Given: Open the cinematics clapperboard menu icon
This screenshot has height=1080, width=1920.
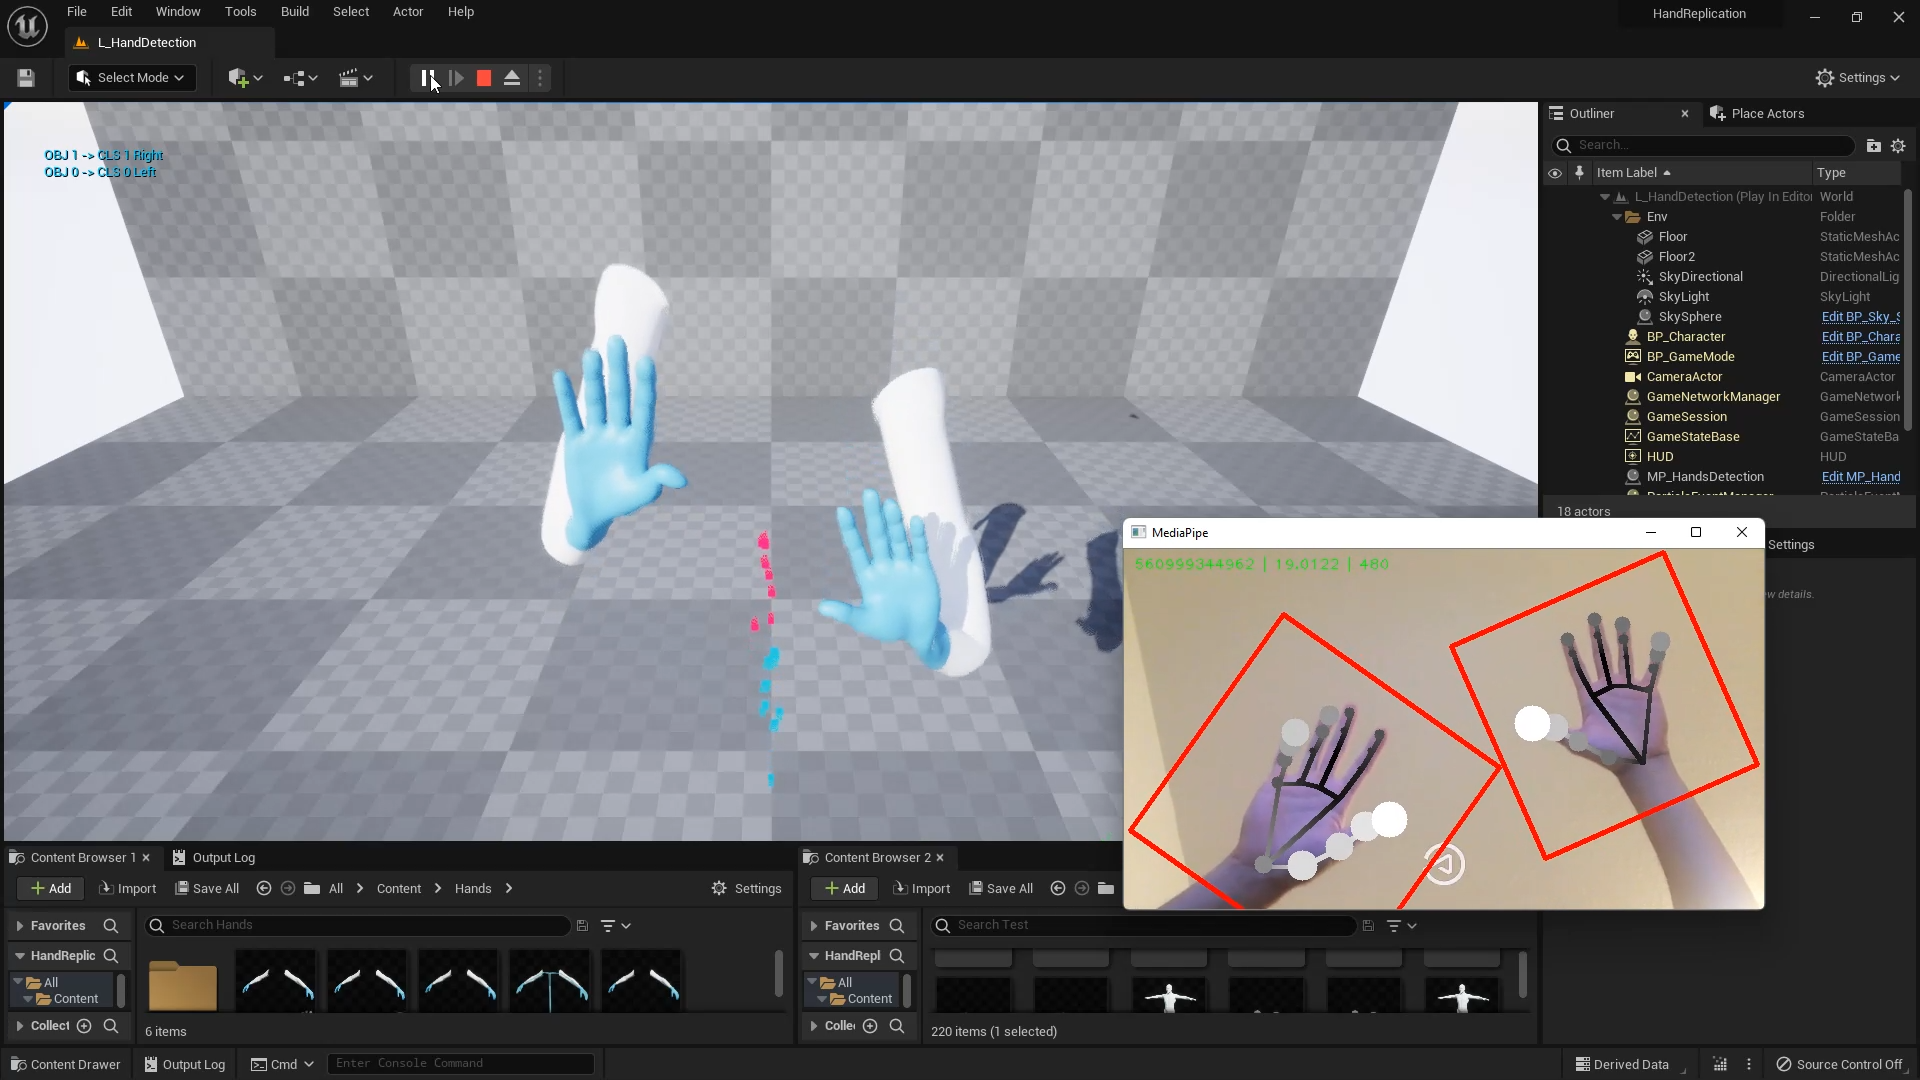Looking at the screenshot, I should (x=349, y=78).
